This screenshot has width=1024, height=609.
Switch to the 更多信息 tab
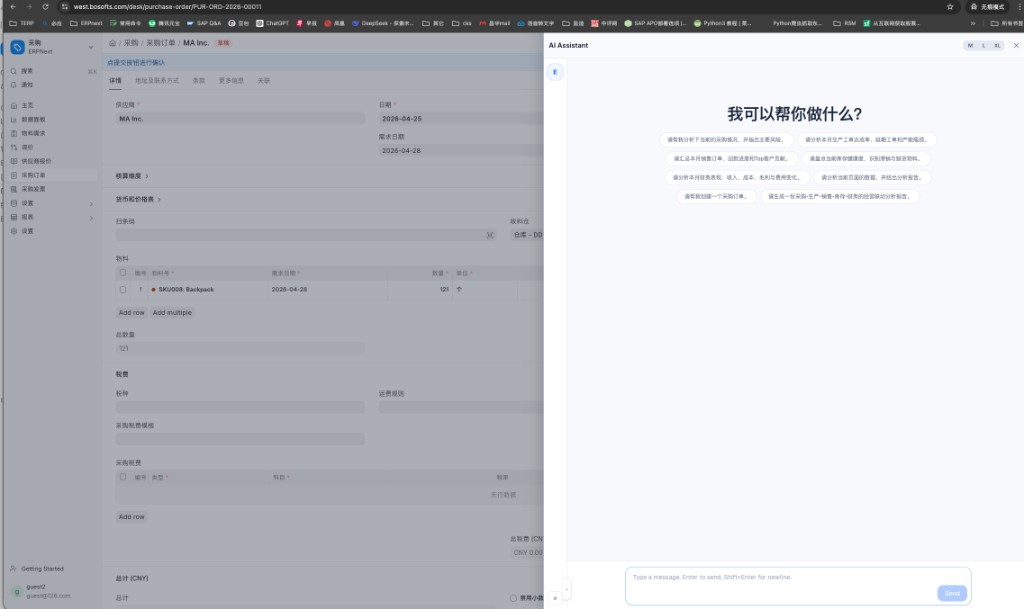(231, 80)
